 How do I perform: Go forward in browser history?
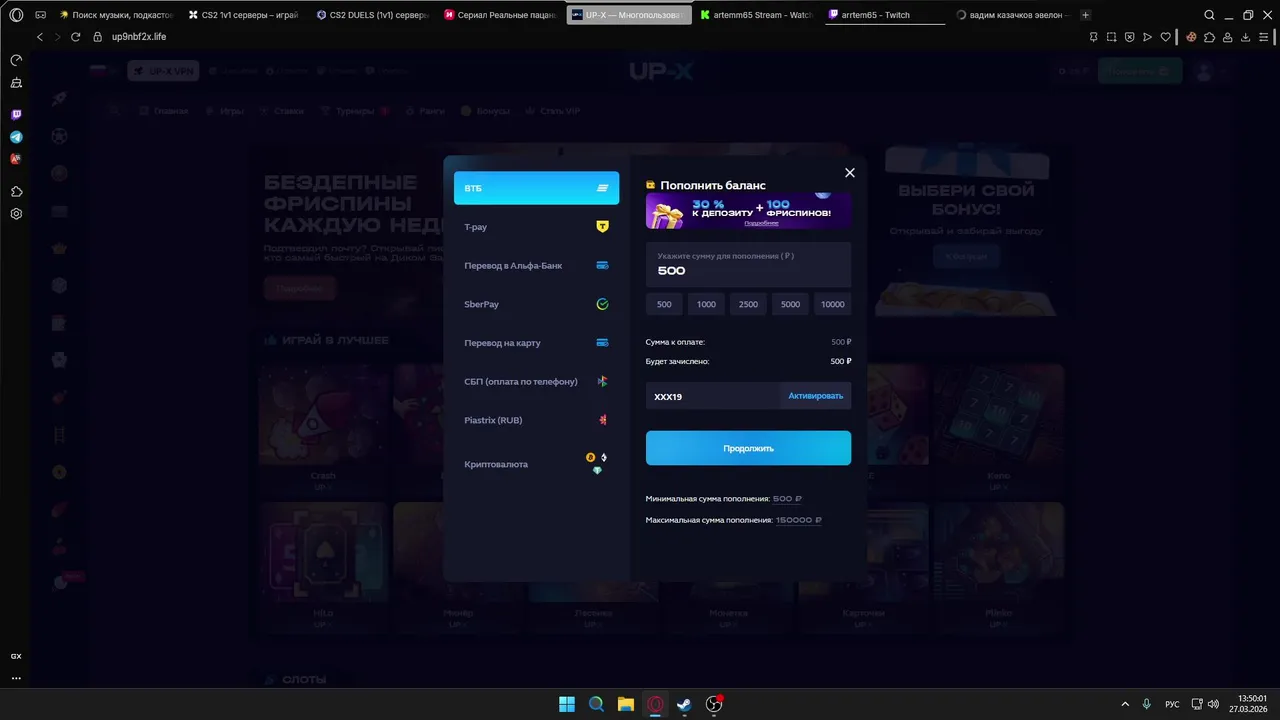pos(57,37)
